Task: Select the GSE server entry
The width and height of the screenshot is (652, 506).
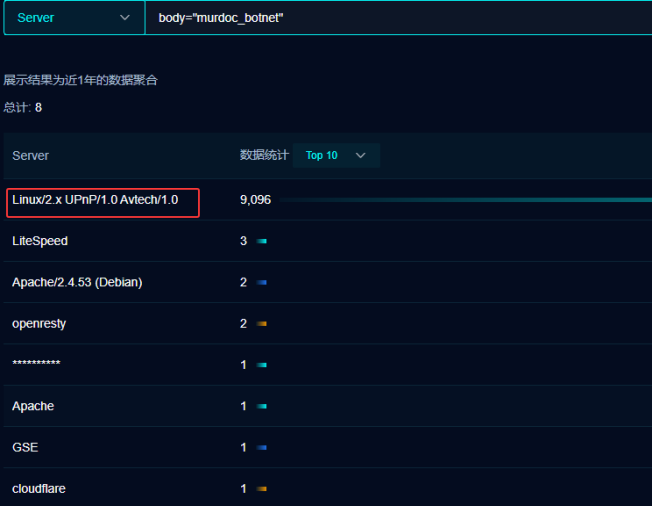Action: [25, 447]
